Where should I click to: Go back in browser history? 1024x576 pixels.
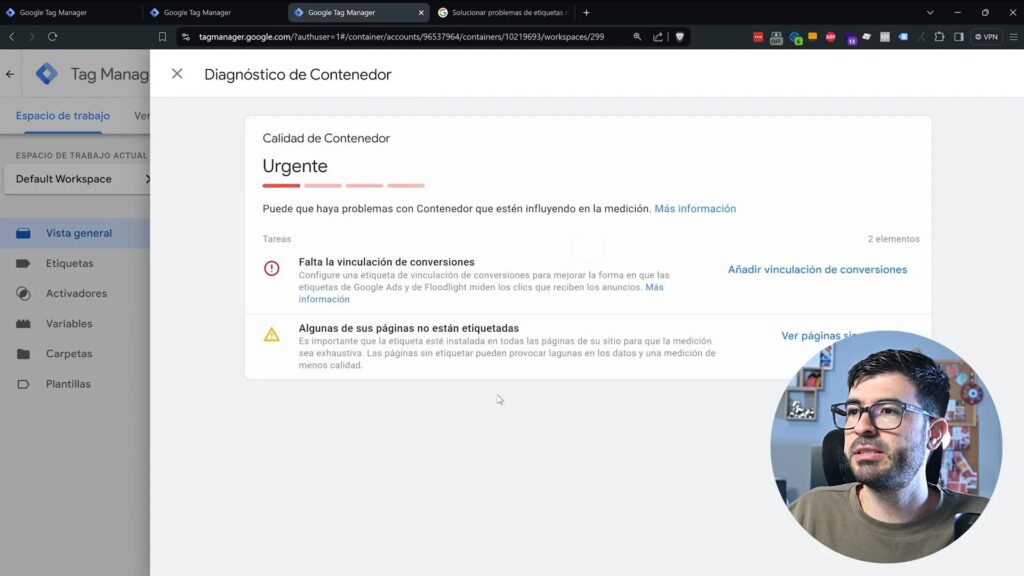[12, 37]
